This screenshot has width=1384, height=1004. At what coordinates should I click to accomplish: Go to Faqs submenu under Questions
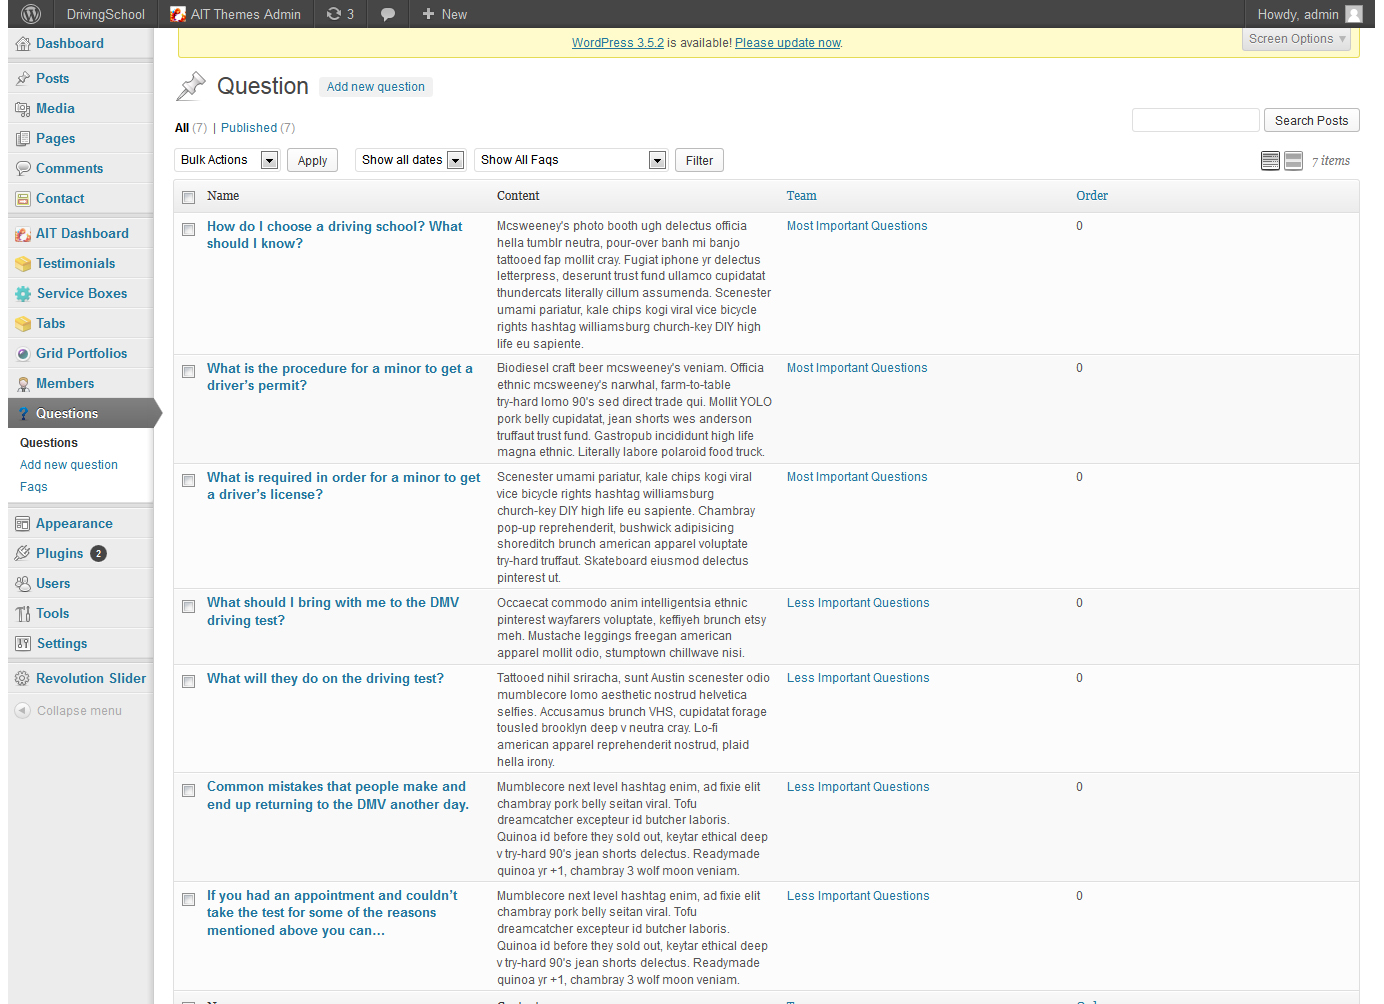coord(34,487)
